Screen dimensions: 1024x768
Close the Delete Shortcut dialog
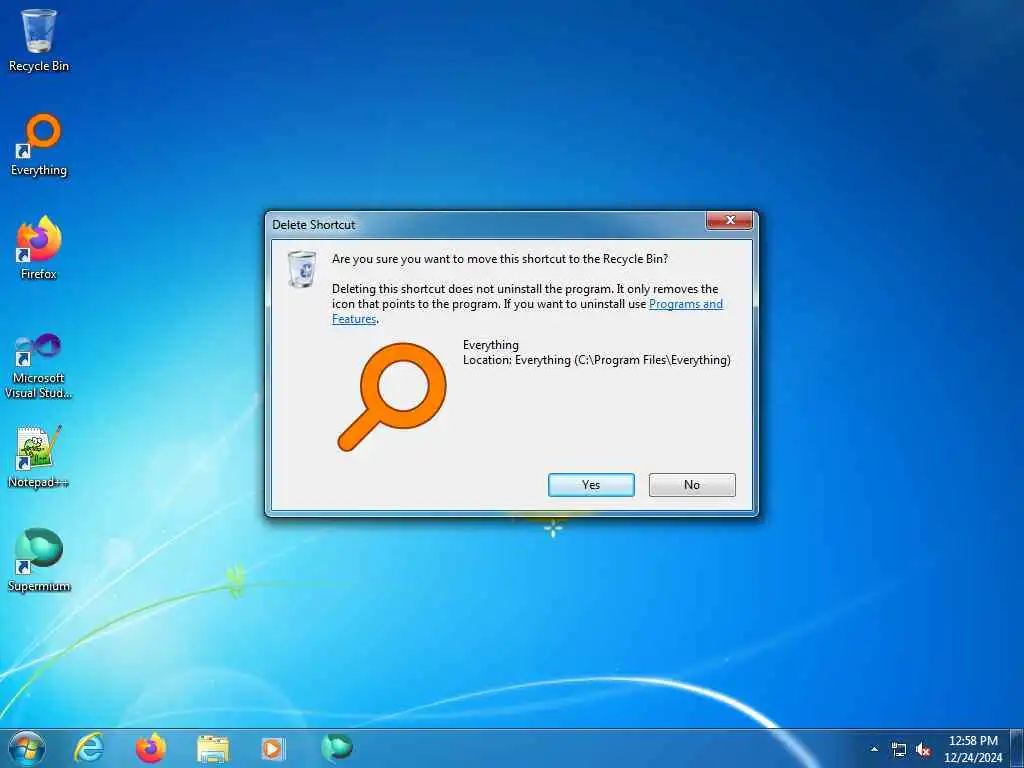point(730,220)
